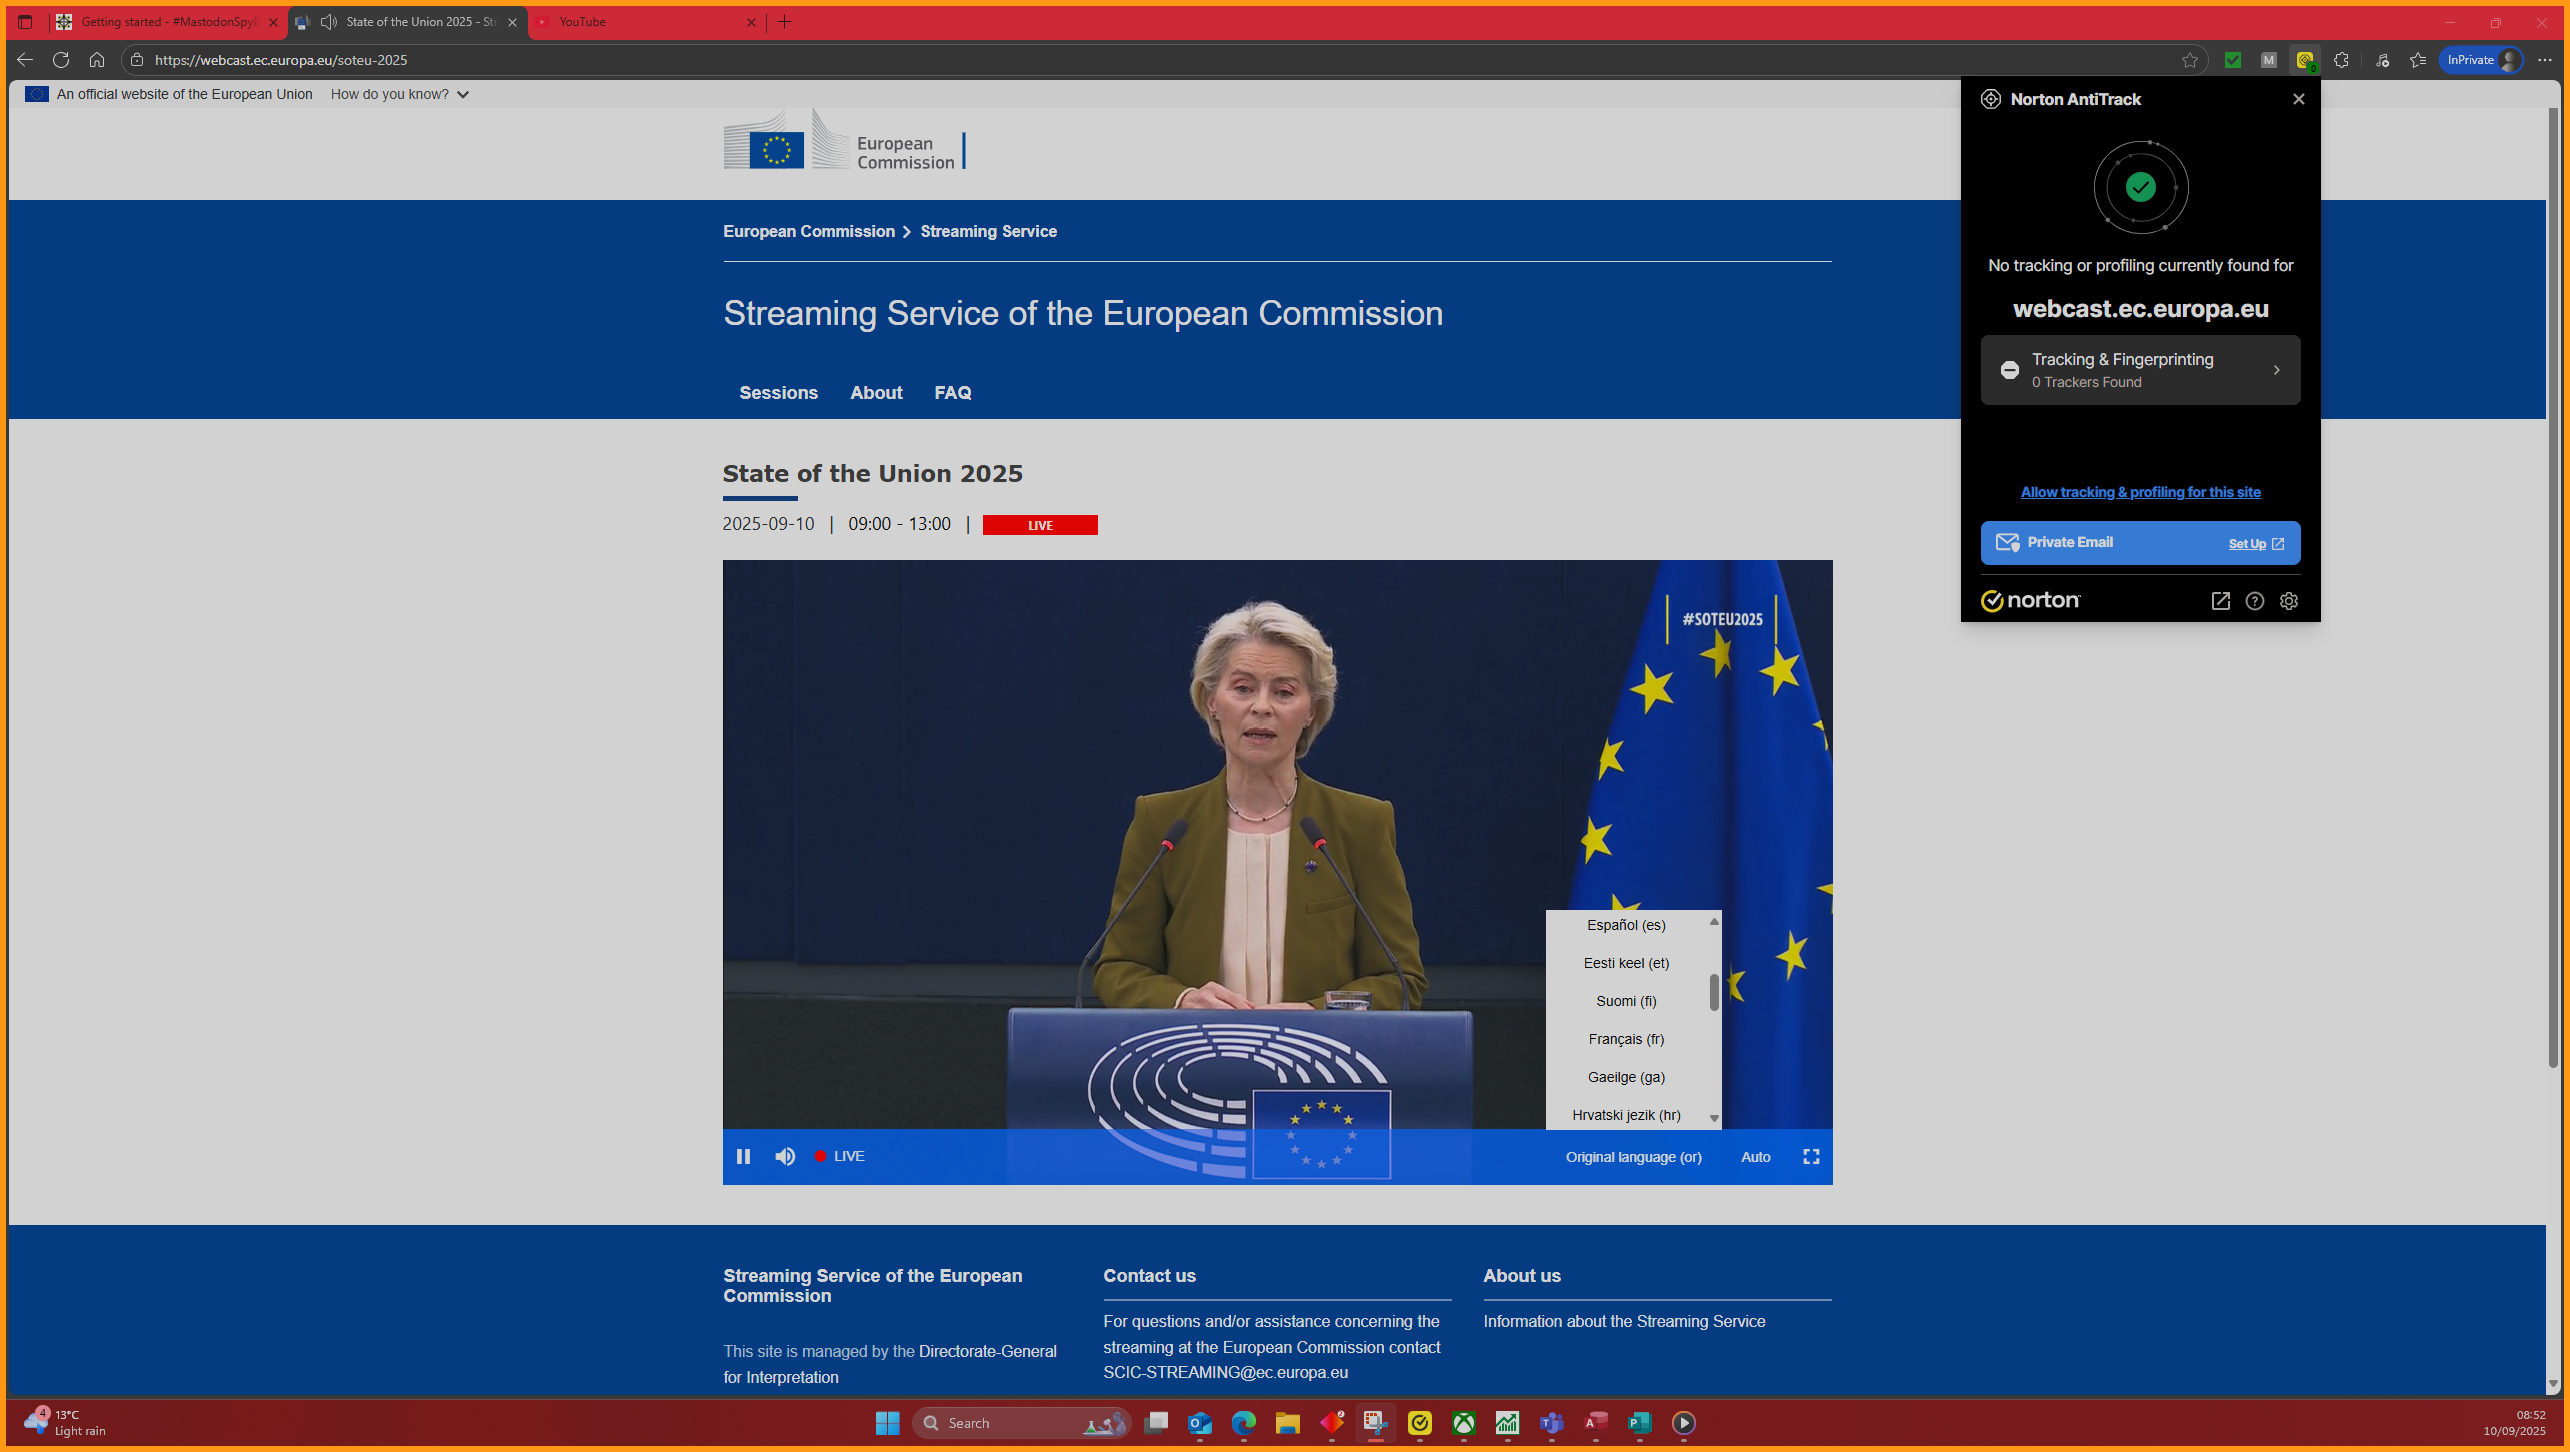The image size is (2570, 1452).
Task: Click Norton AntiTrack extension toolbar icon
Action: [2305, 60]
